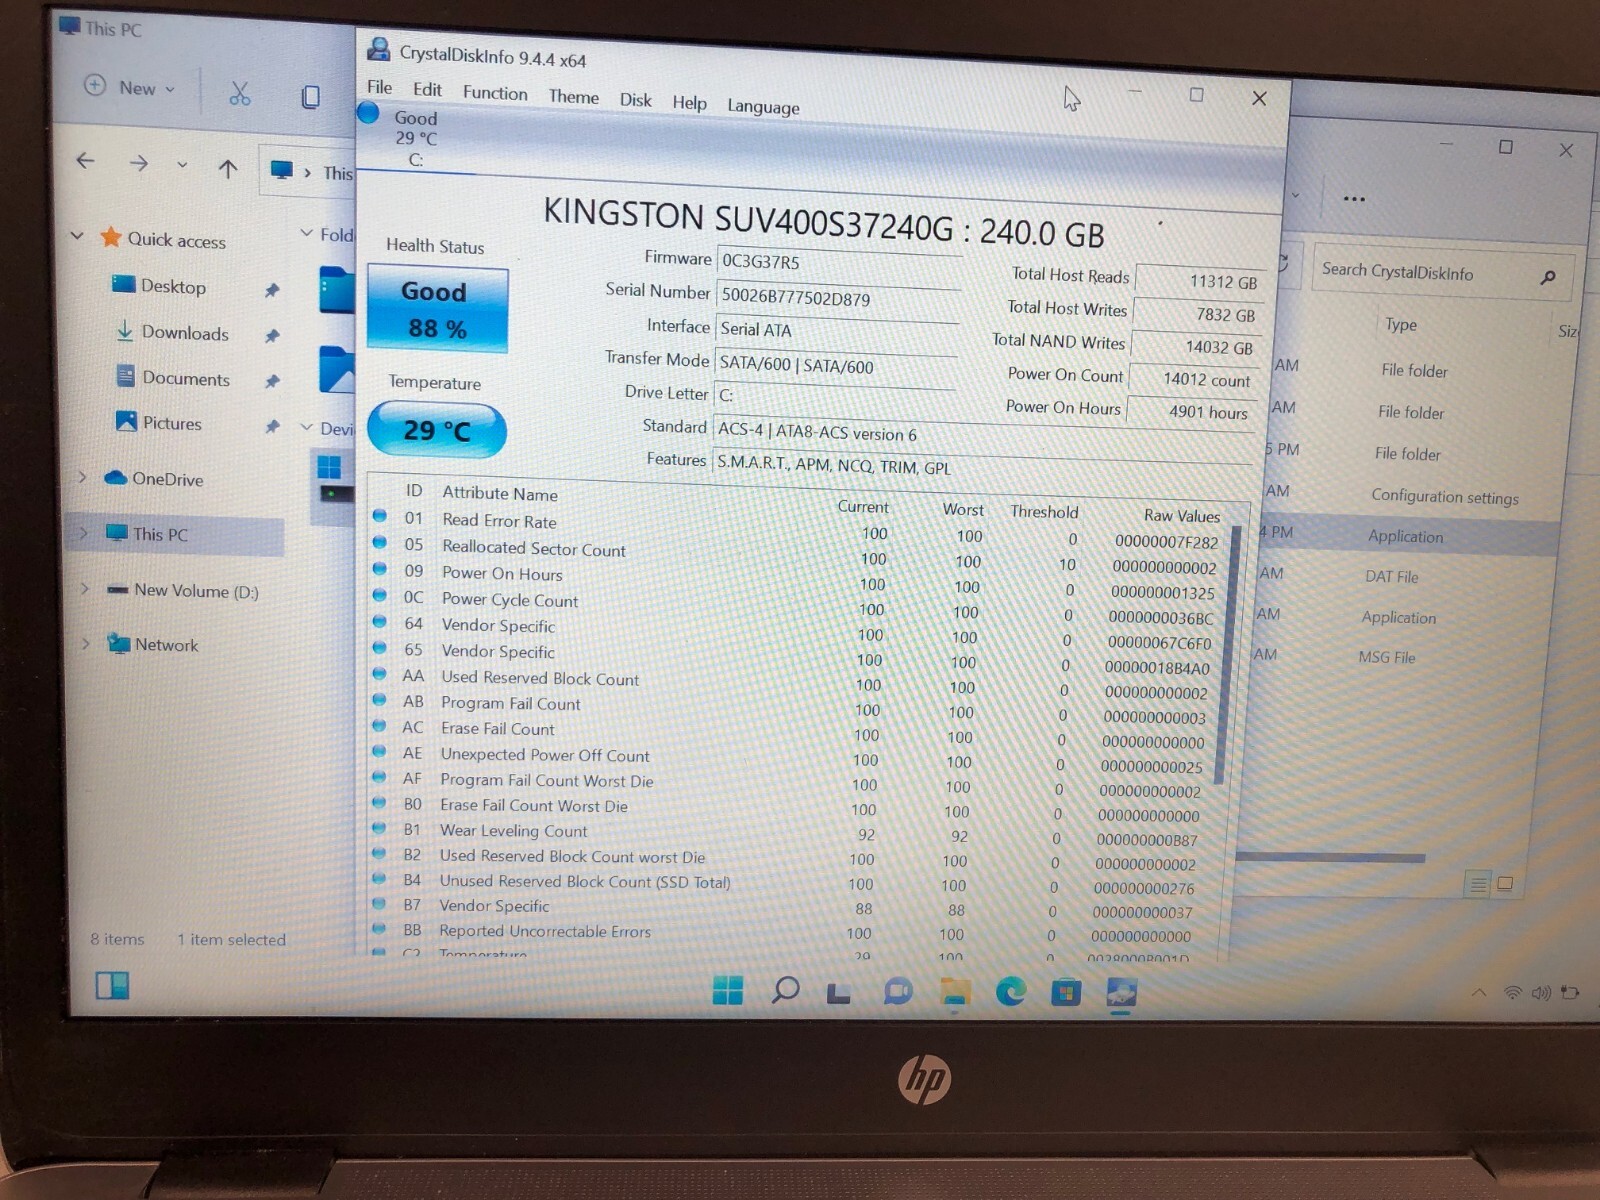This screenshot has width=1600, height=1200.
Task: Open taskbar Search
Action: 785,990
